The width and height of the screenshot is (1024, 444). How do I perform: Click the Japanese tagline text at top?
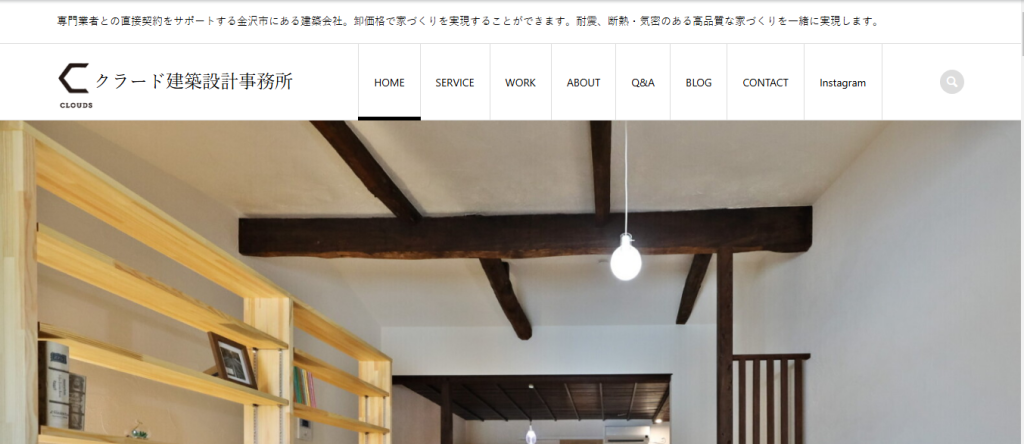coord(468,22)
